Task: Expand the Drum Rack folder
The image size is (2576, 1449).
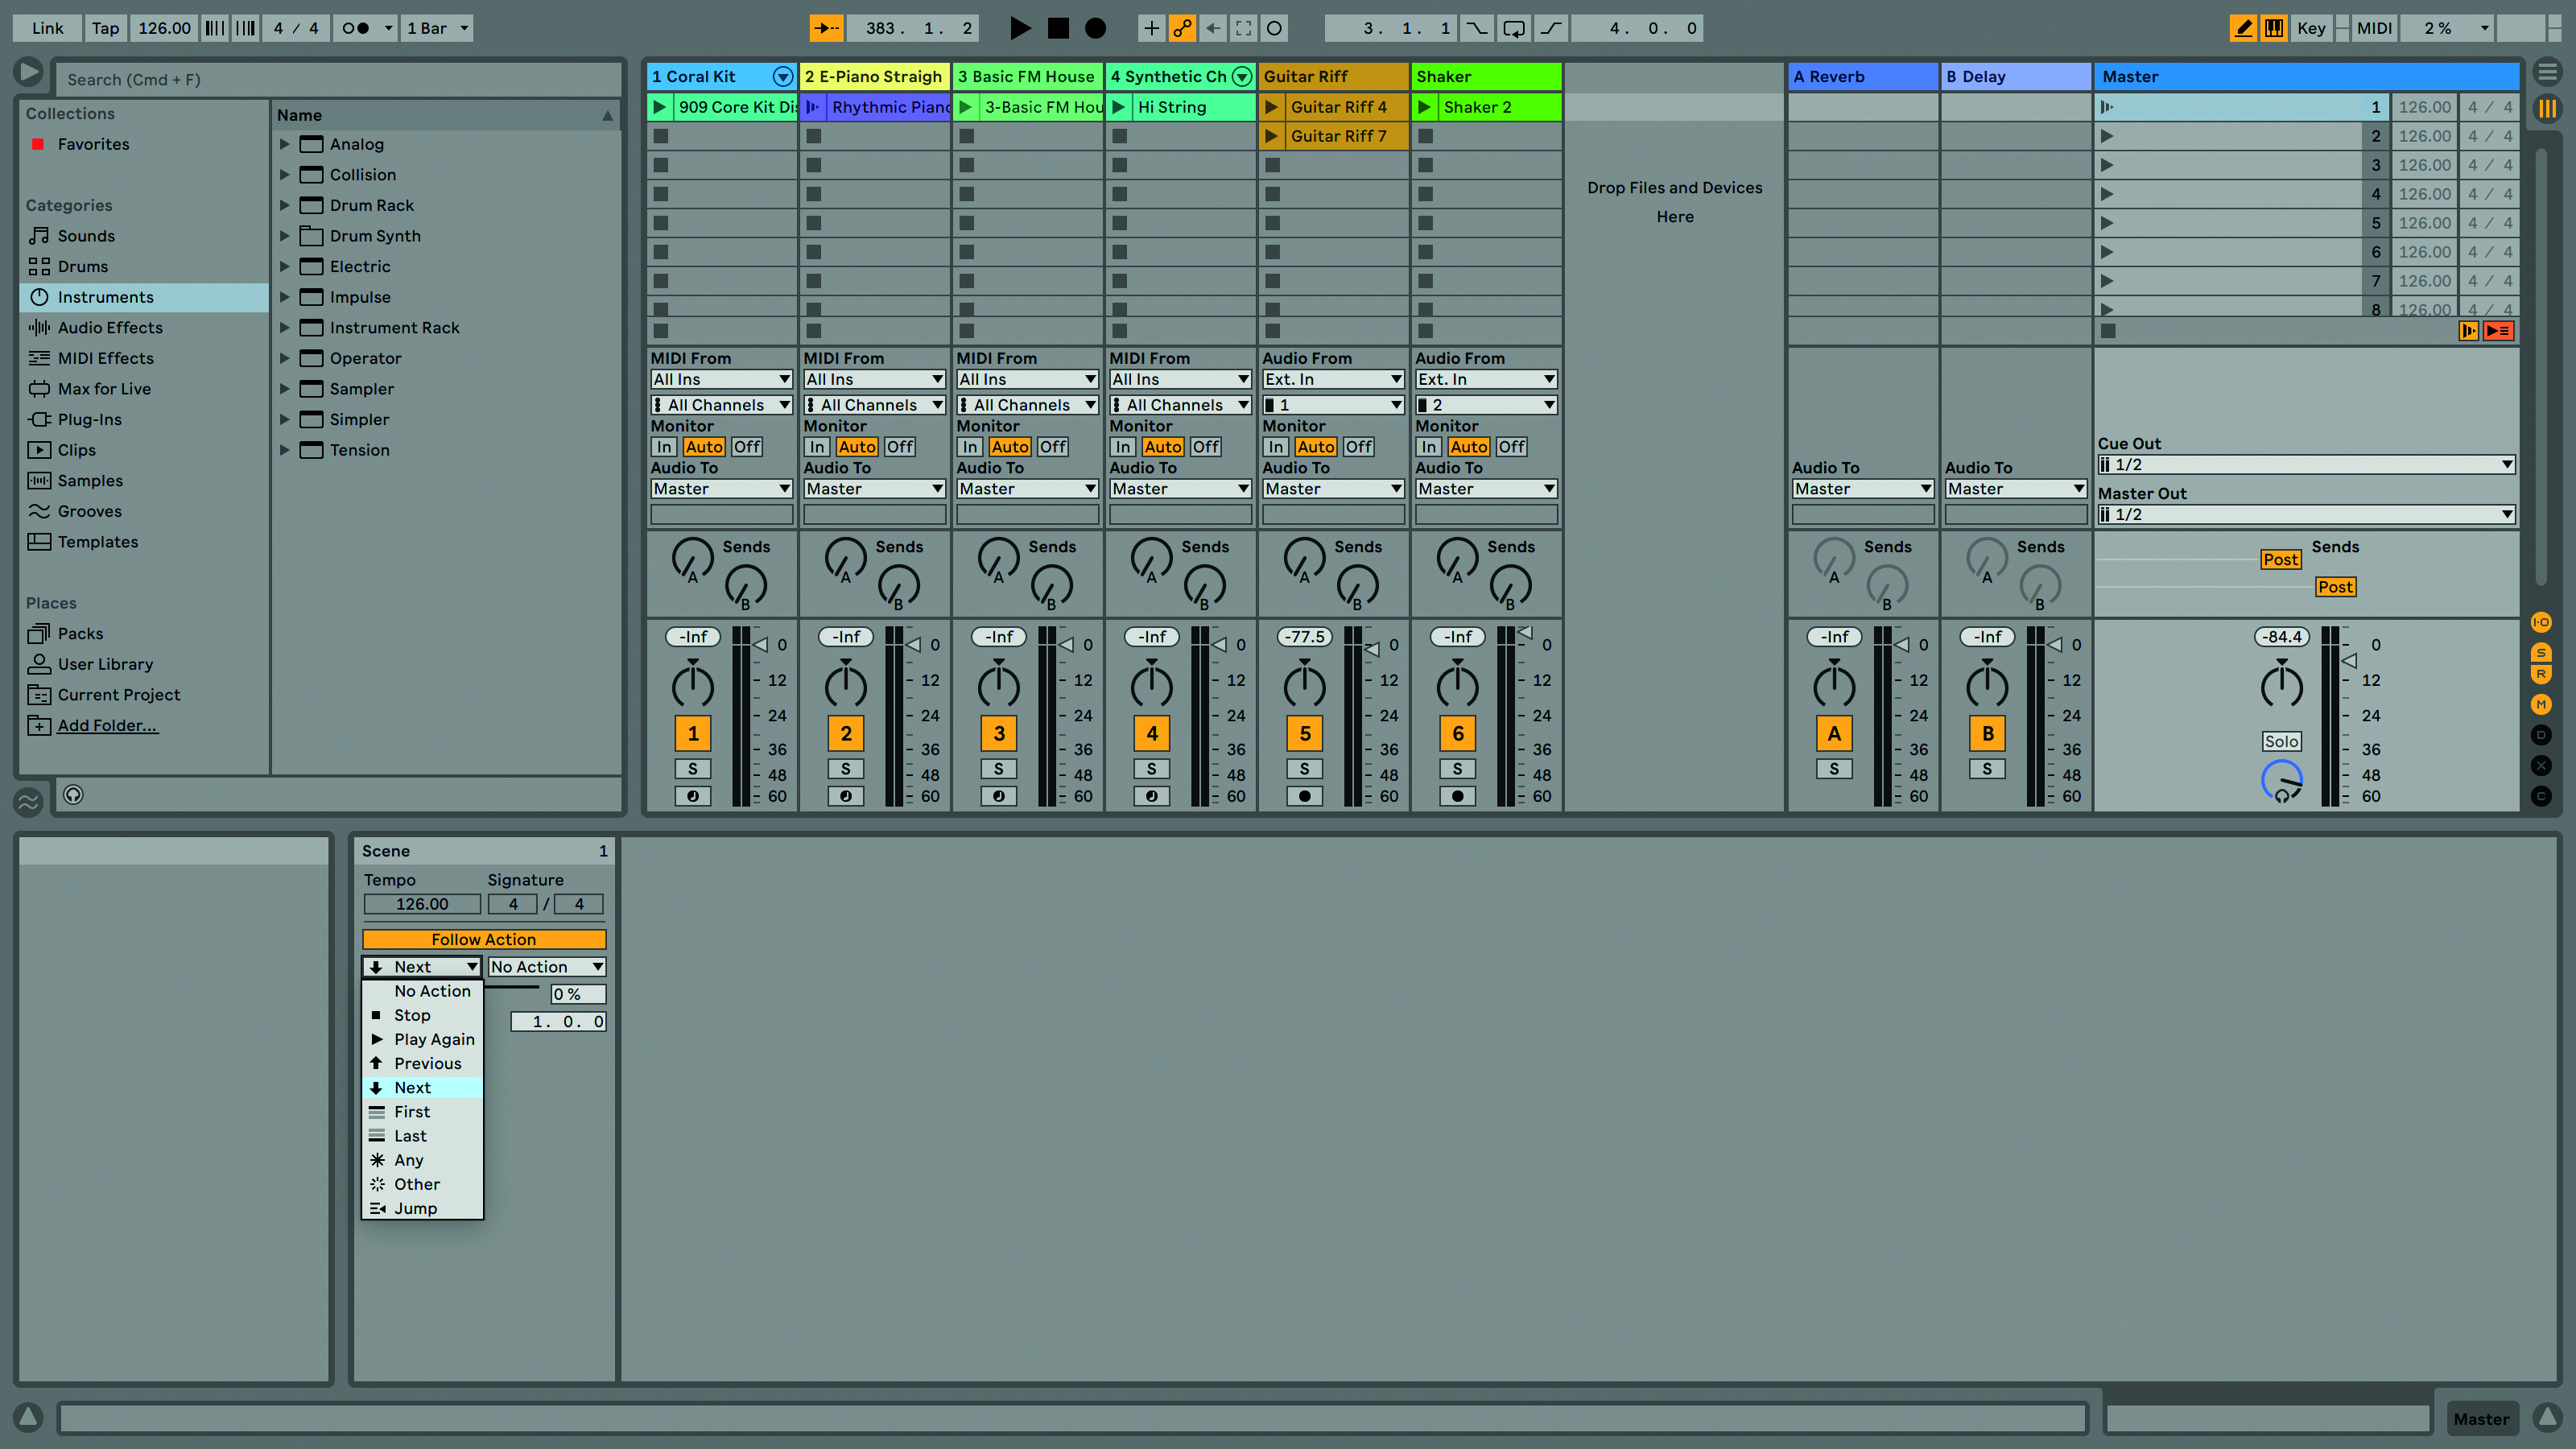Action: coord(284,205)
